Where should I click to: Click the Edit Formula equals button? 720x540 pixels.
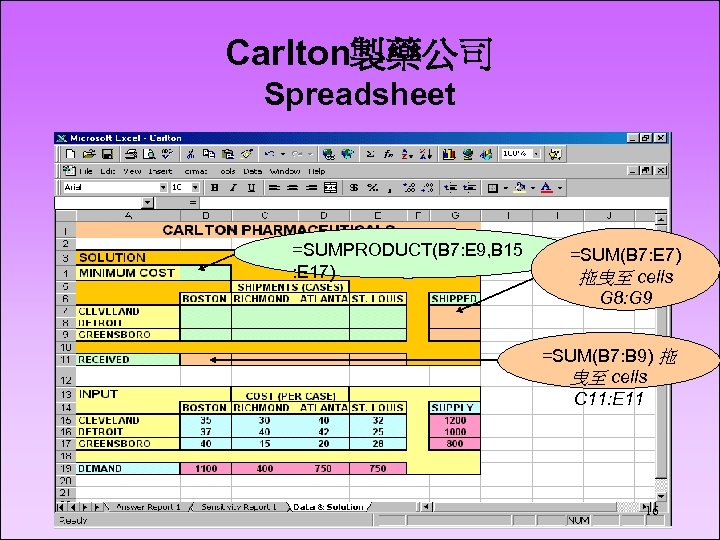pos(193,202)
